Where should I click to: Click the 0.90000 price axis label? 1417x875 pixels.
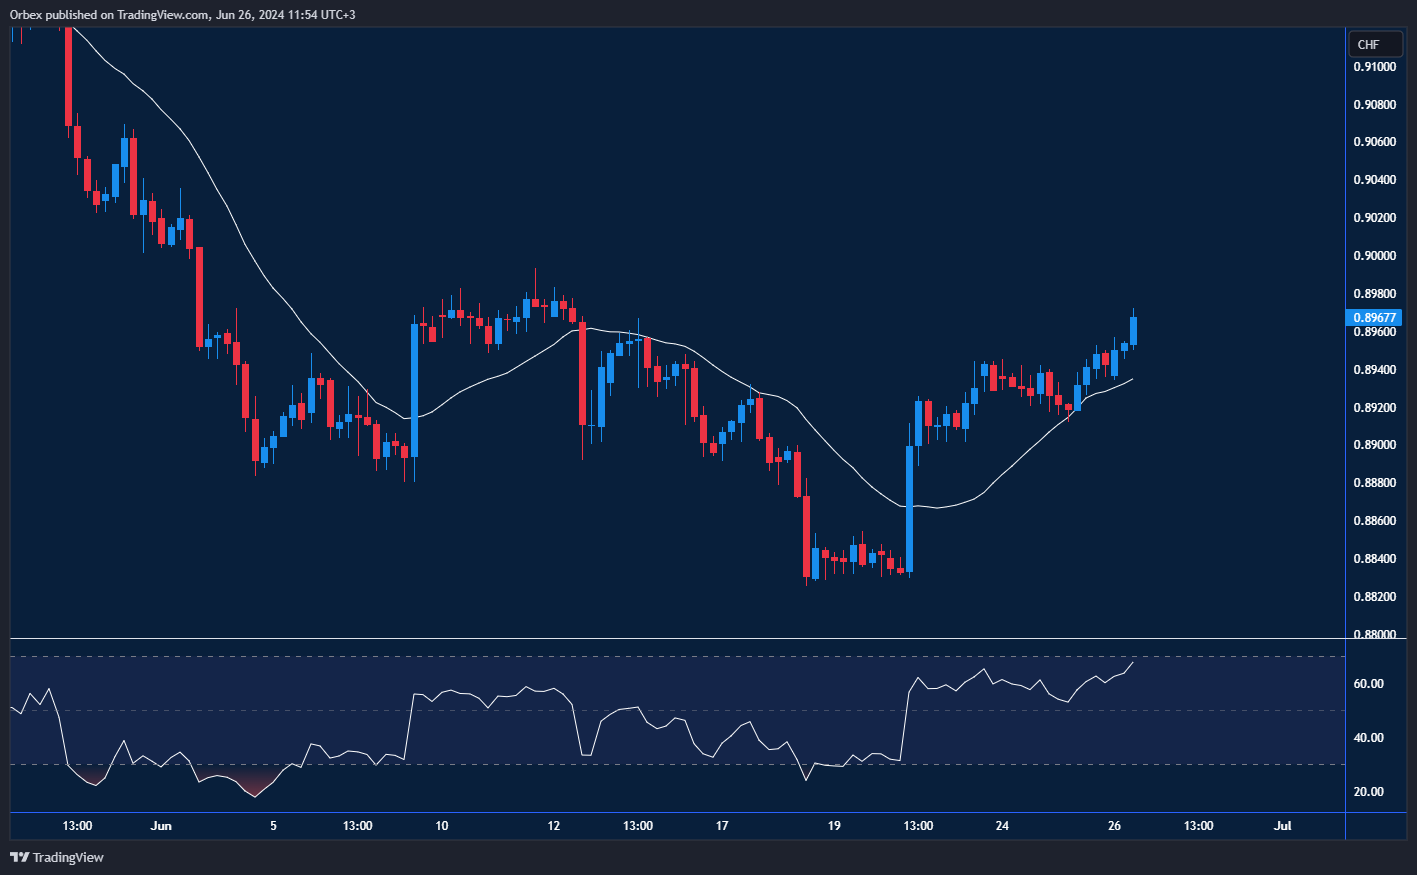click(1374, 256)
